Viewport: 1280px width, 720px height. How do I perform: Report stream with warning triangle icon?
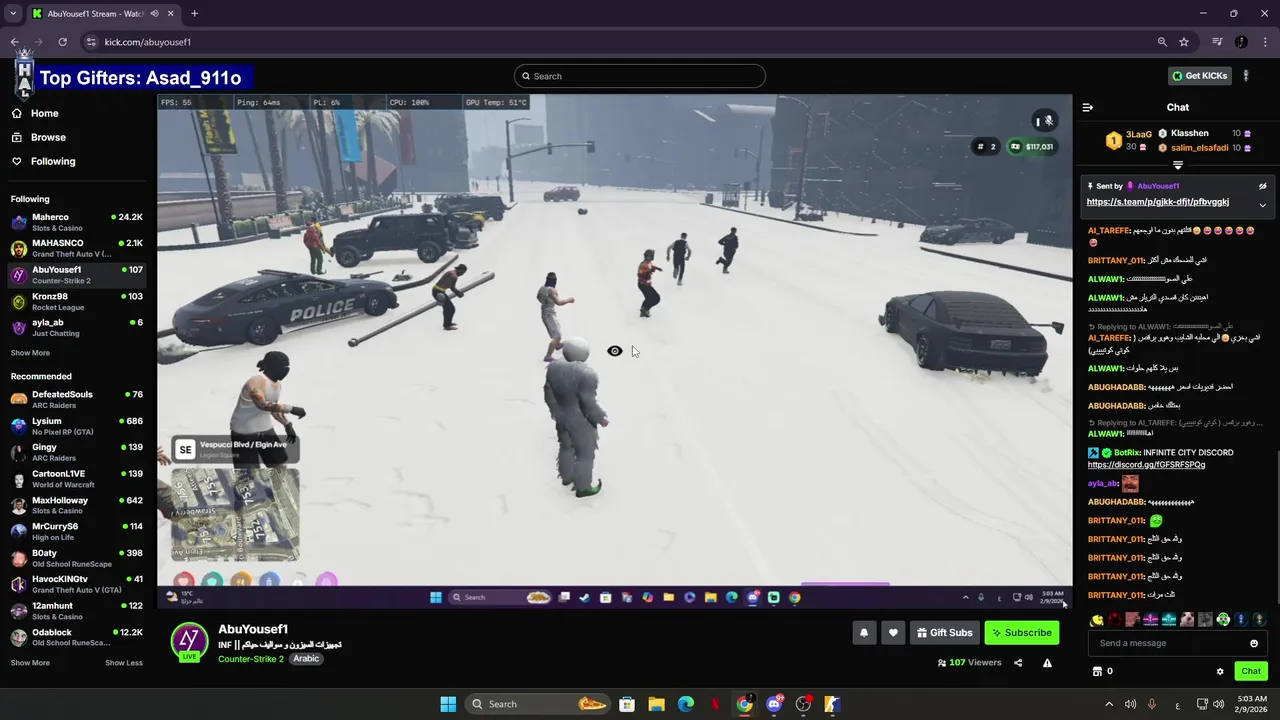[1047, 663]
